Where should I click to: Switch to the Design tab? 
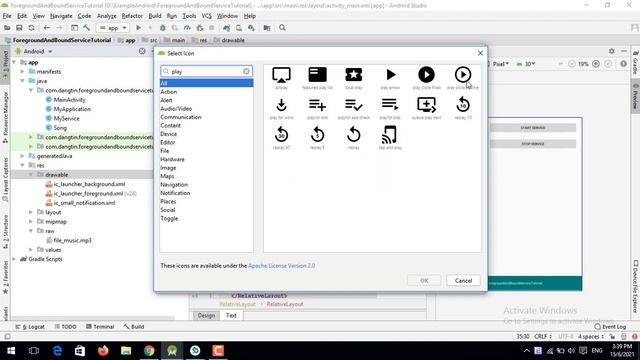pyautogui.click(x=206, y=316)
